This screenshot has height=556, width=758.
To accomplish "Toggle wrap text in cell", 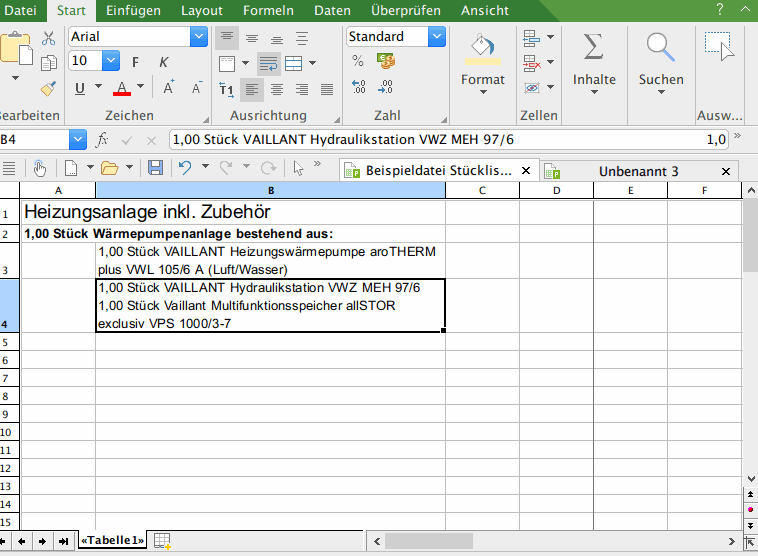I will click(269, 63).
